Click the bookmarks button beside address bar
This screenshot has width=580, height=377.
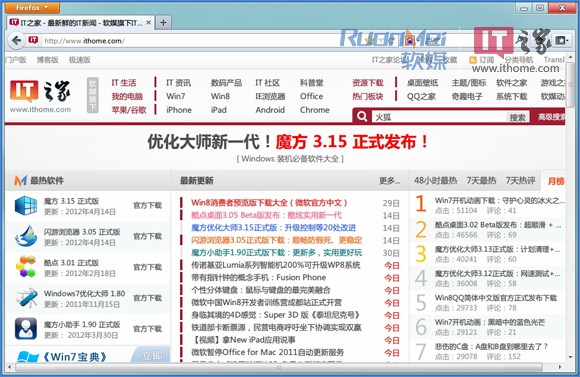pyautogui.click(x=561, y=40)
